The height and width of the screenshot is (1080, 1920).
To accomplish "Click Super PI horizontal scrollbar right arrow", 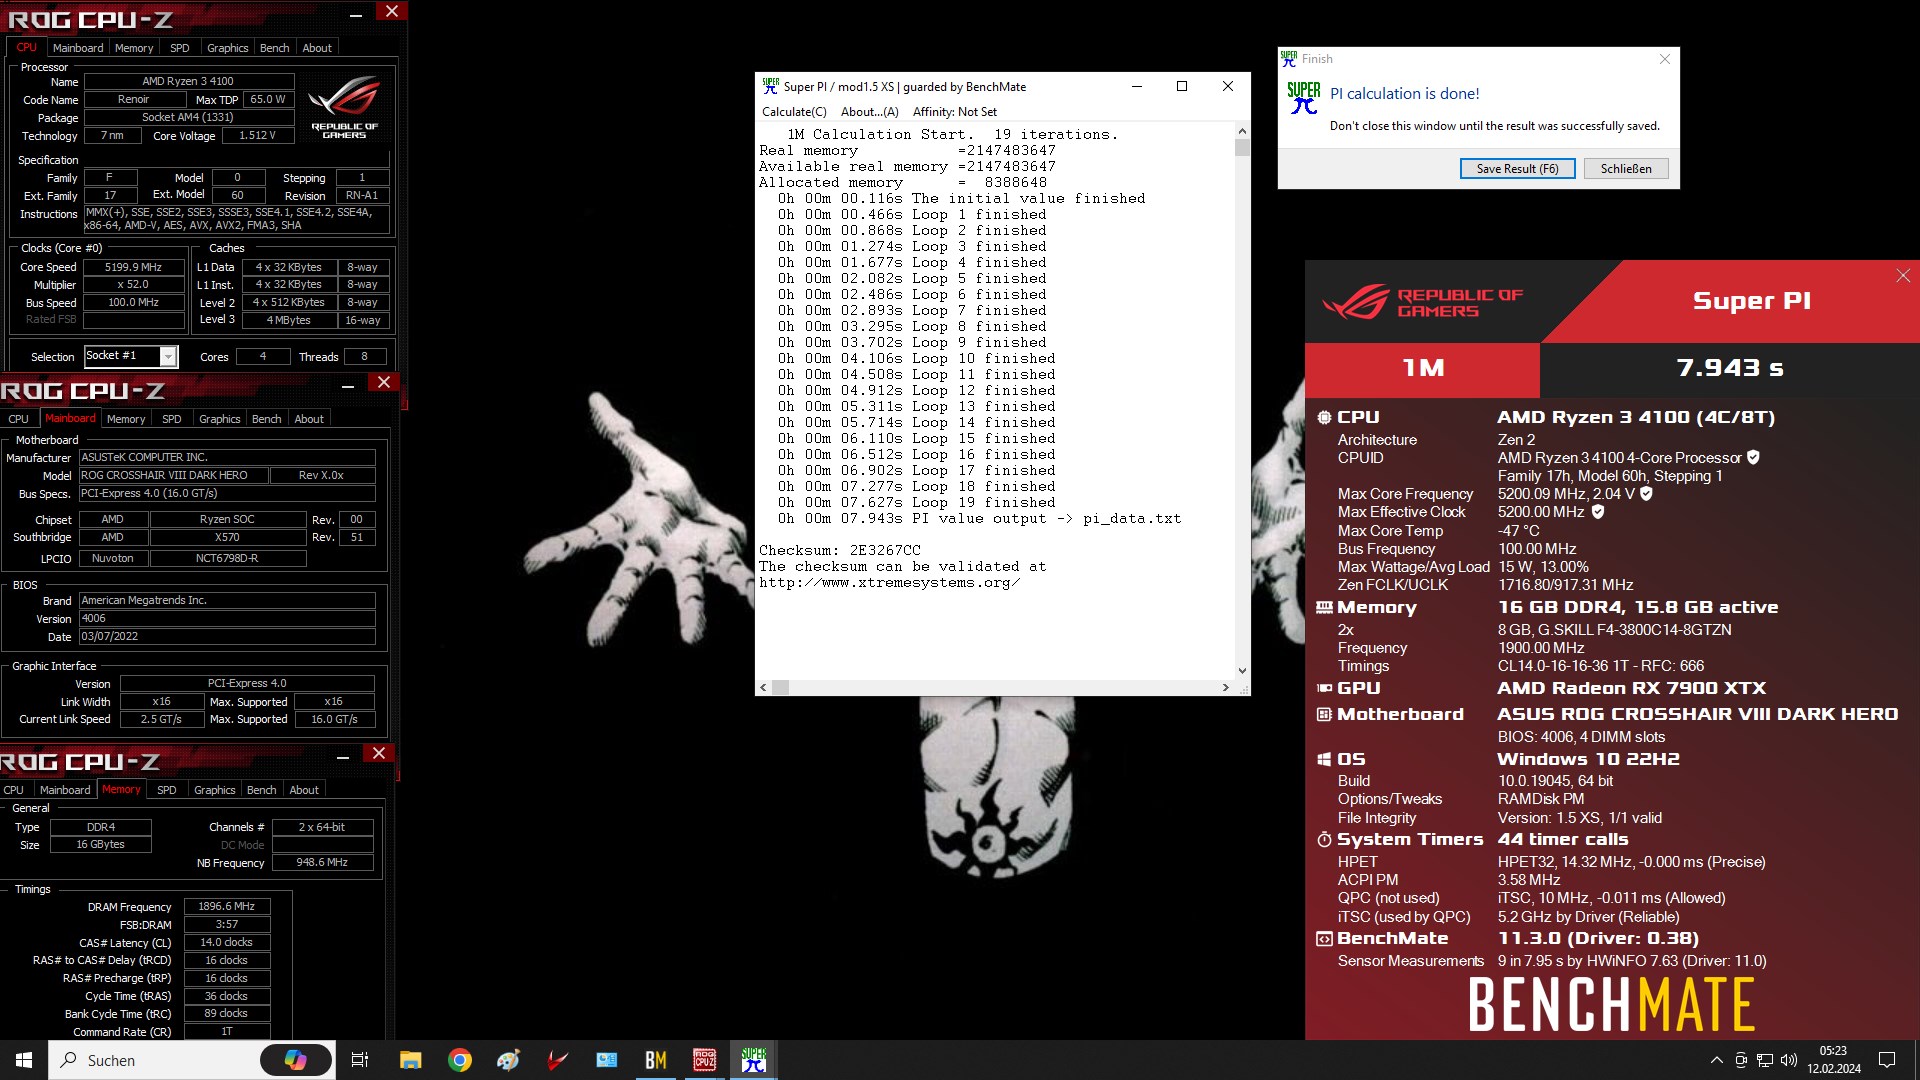I will point(1226,687).
